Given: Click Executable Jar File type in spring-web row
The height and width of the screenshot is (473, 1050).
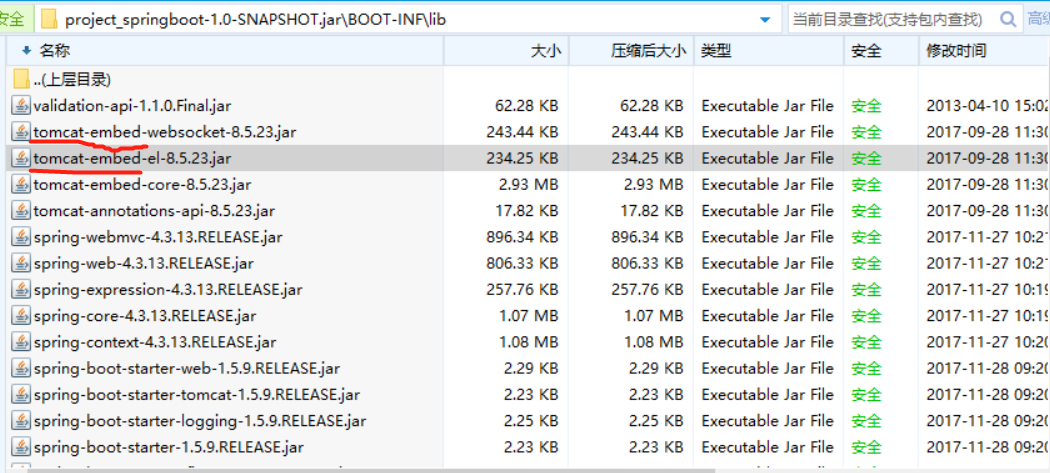Looking at the screenshot, I should tap(767, 263).
